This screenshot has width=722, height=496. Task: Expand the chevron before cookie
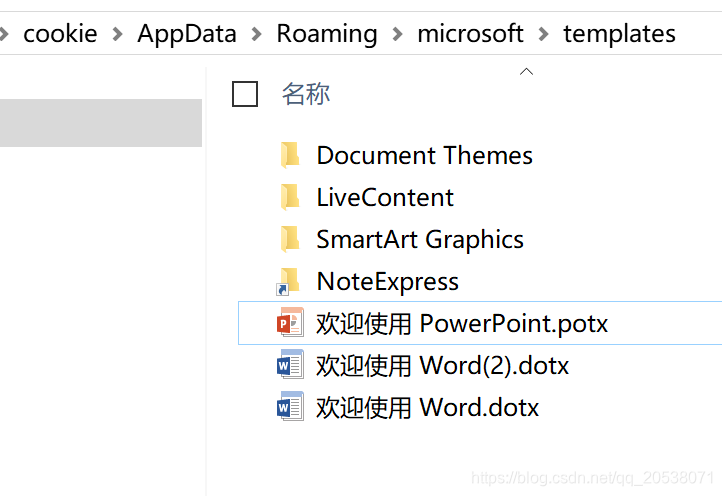[4, 34]
